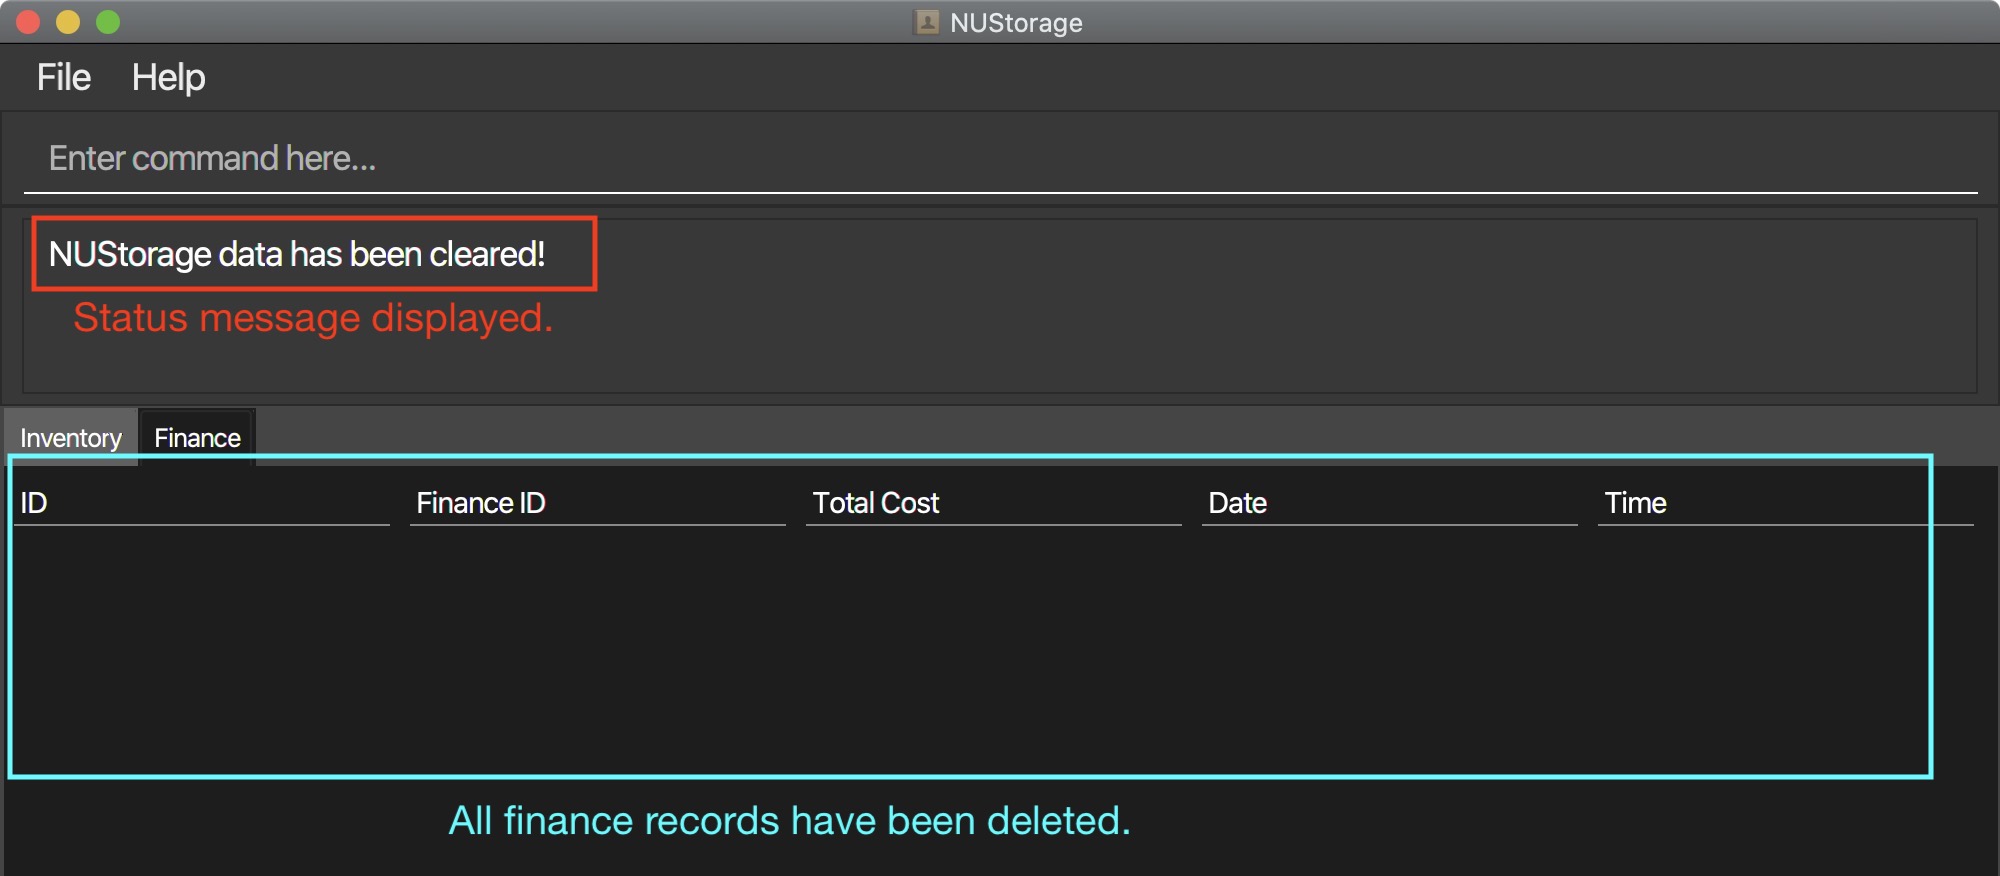Close the NUStorage window with red button

click(28, 22)
